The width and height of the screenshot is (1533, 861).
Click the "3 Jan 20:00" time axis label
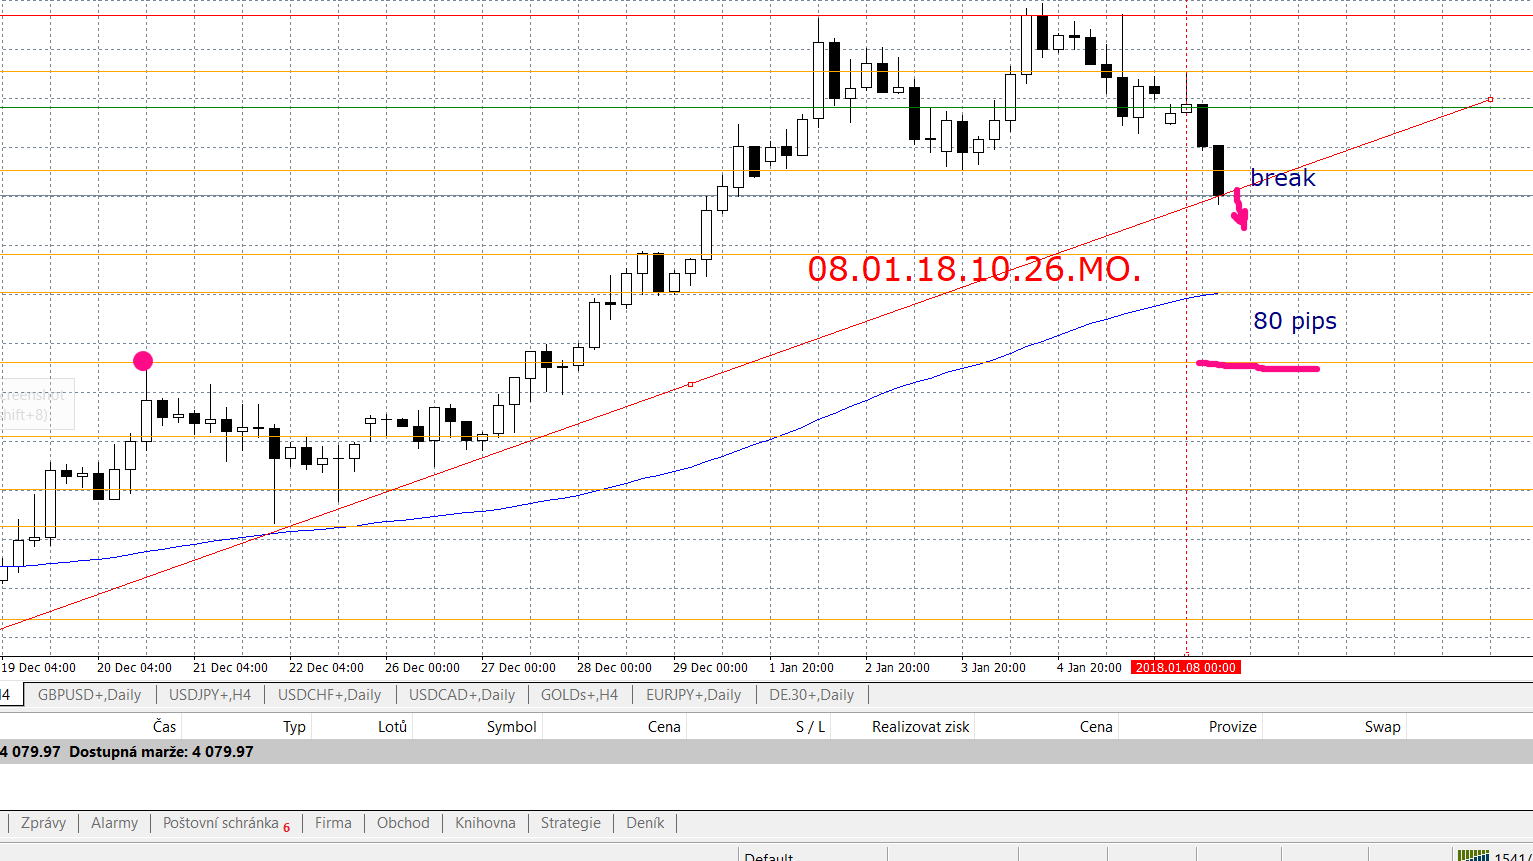993,667
